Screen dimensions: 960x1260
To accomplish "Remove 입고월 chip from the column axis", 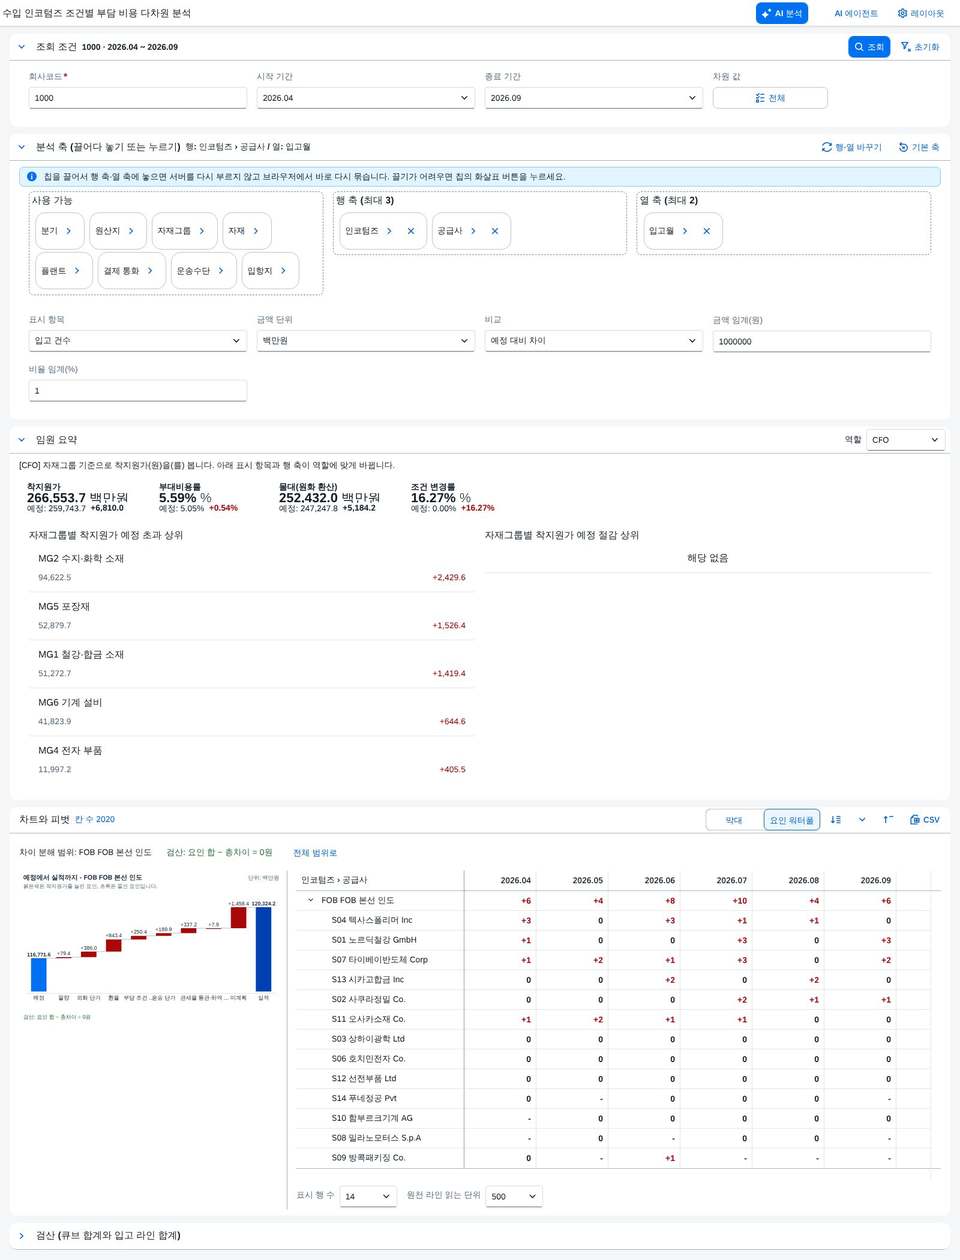I will point(706,231).
